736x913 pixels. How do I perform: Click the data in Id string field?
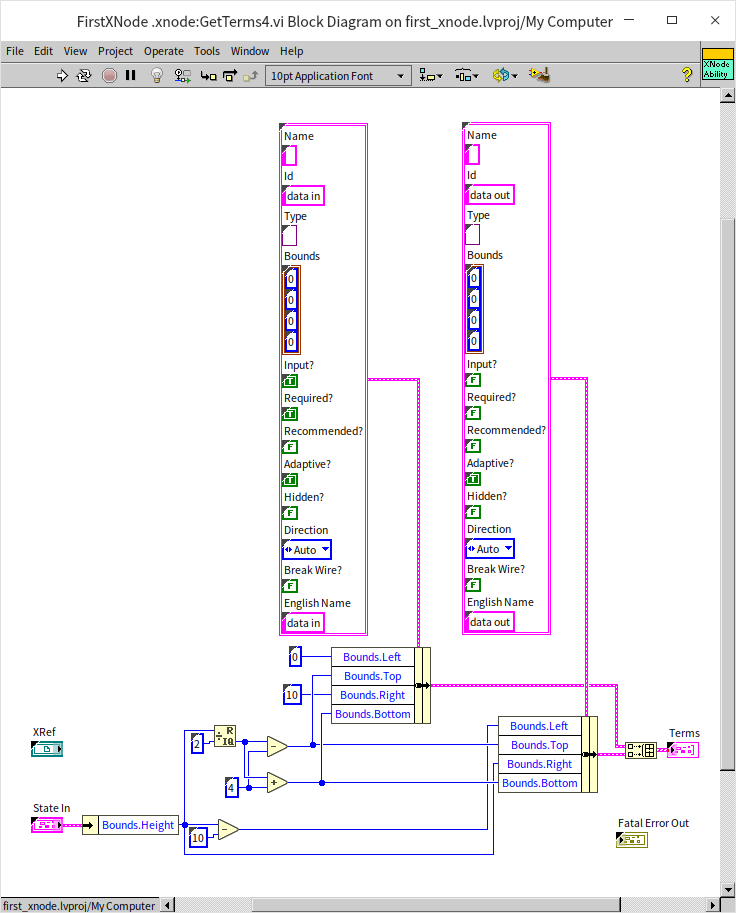pos(304,196)
